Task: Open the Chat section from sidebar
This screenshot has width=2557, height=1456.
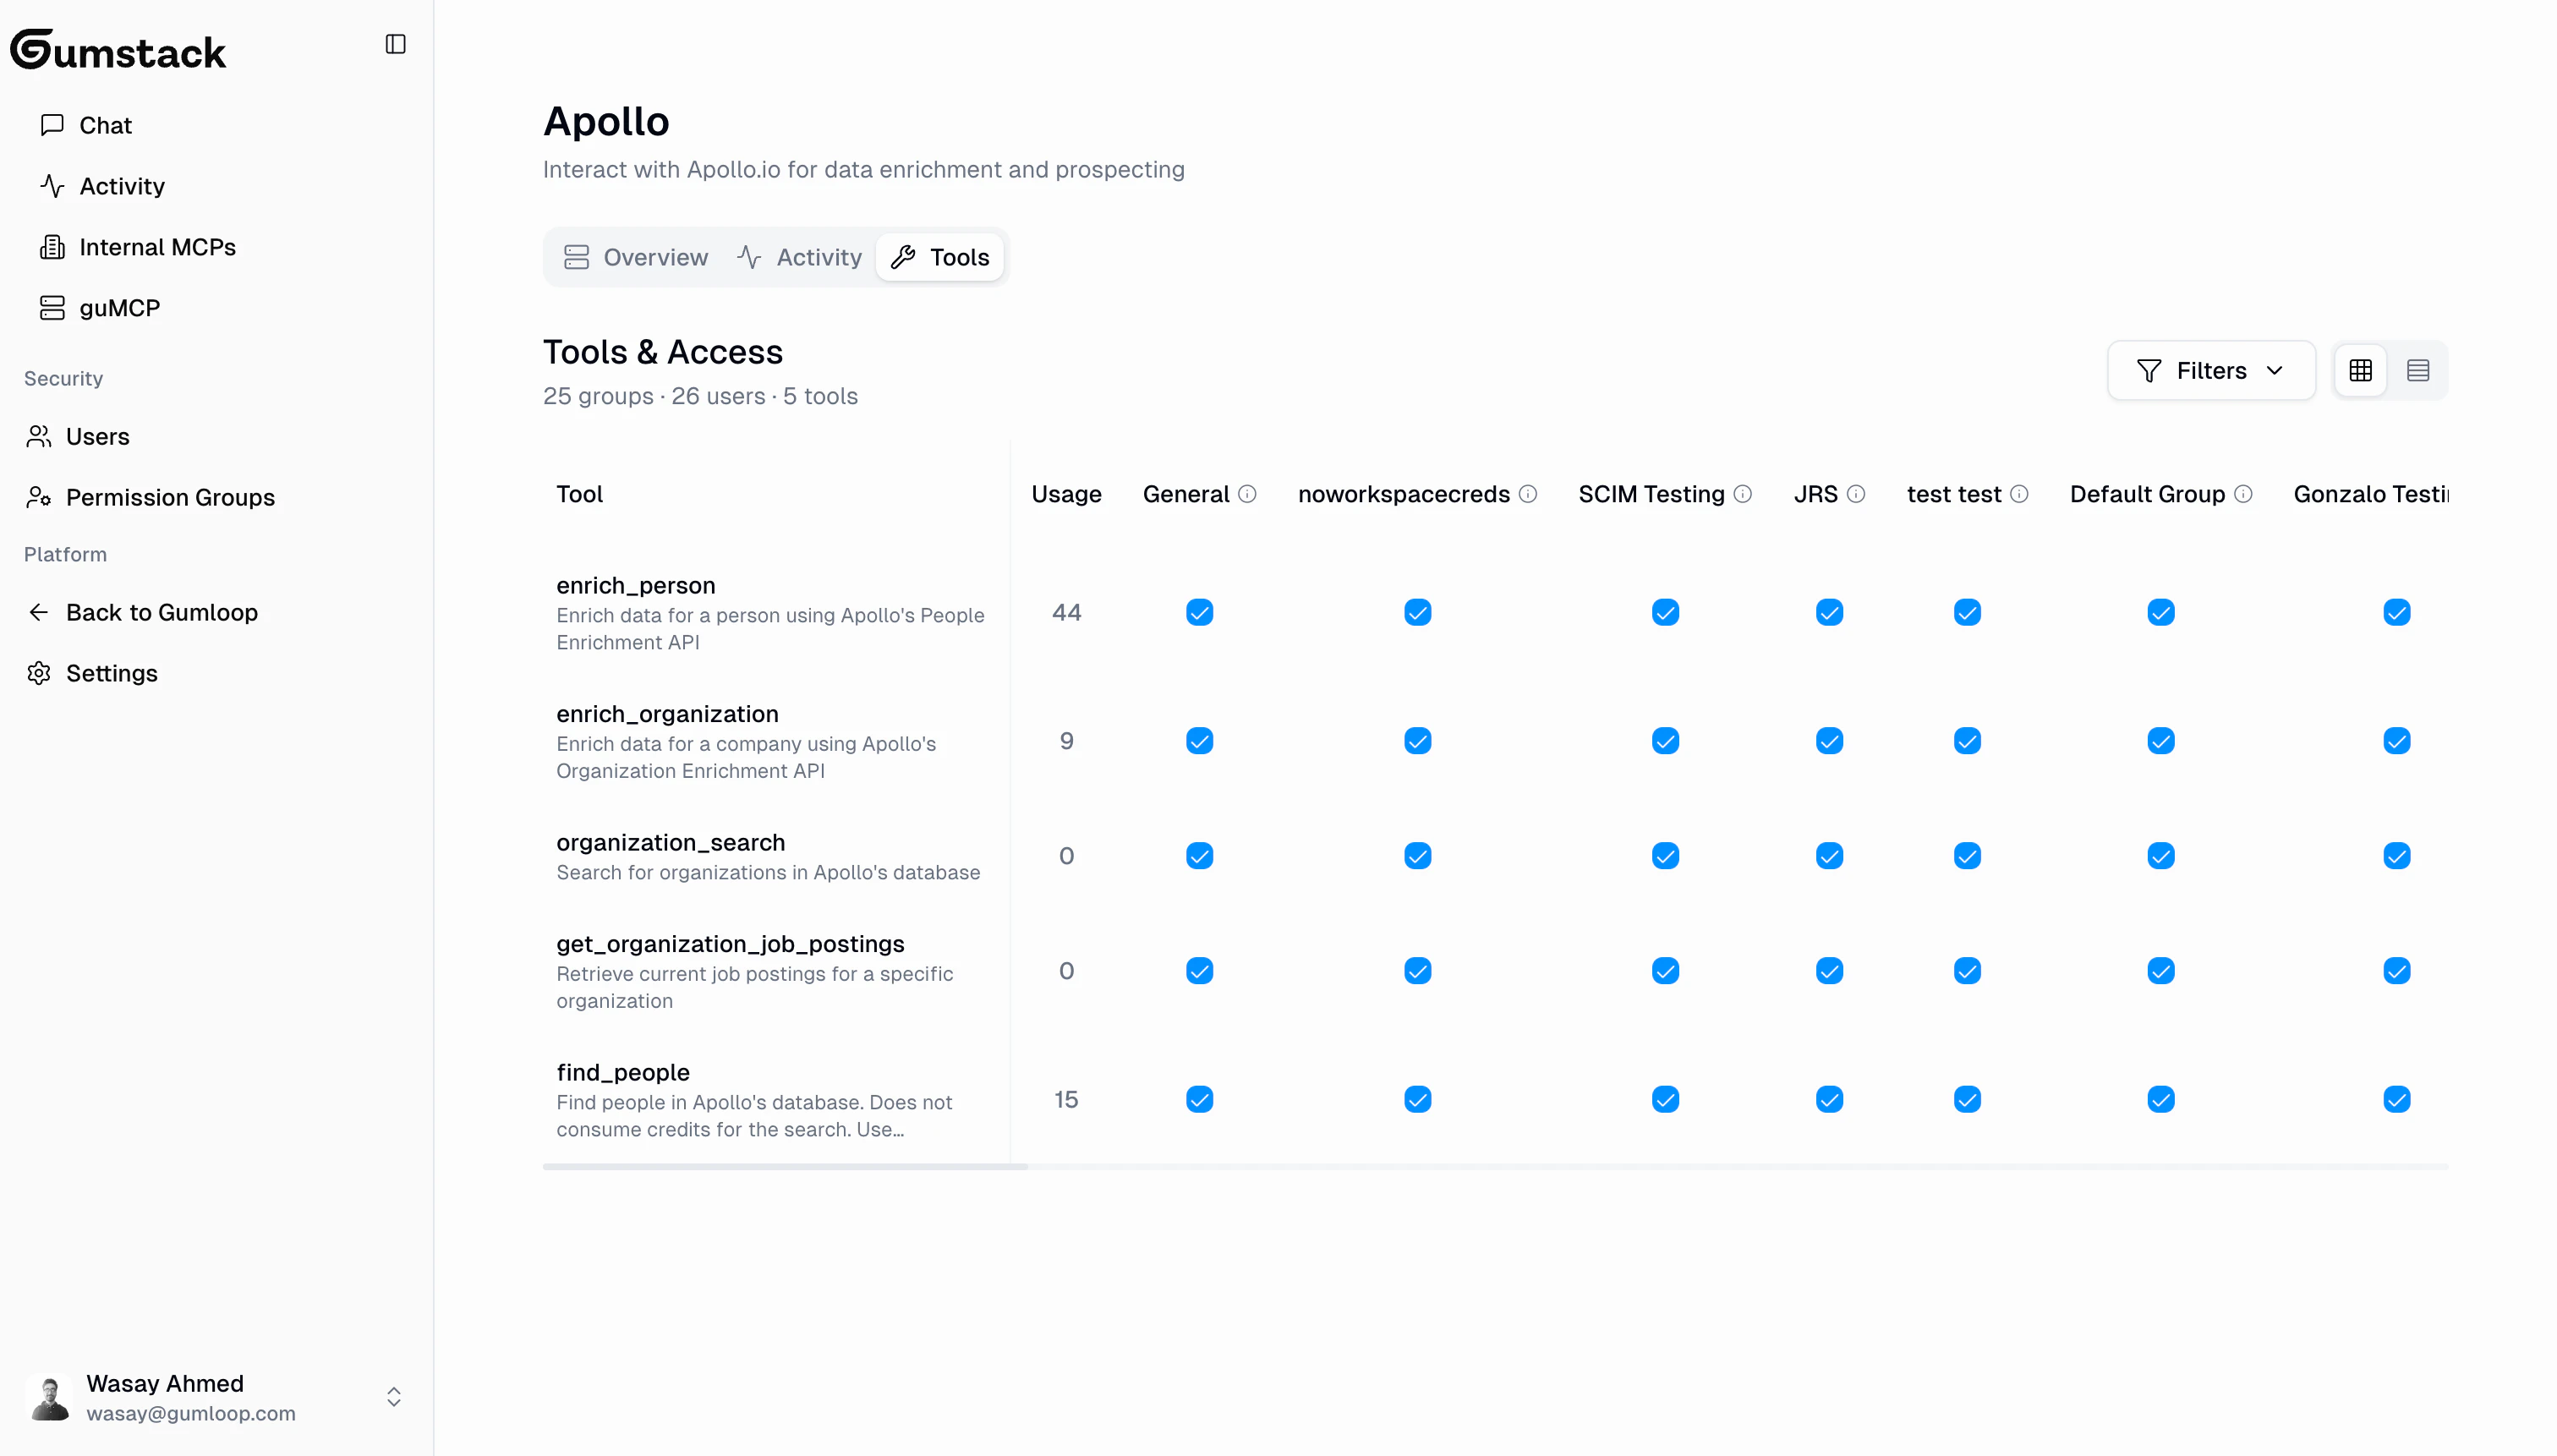Action: tap(105, 125)
